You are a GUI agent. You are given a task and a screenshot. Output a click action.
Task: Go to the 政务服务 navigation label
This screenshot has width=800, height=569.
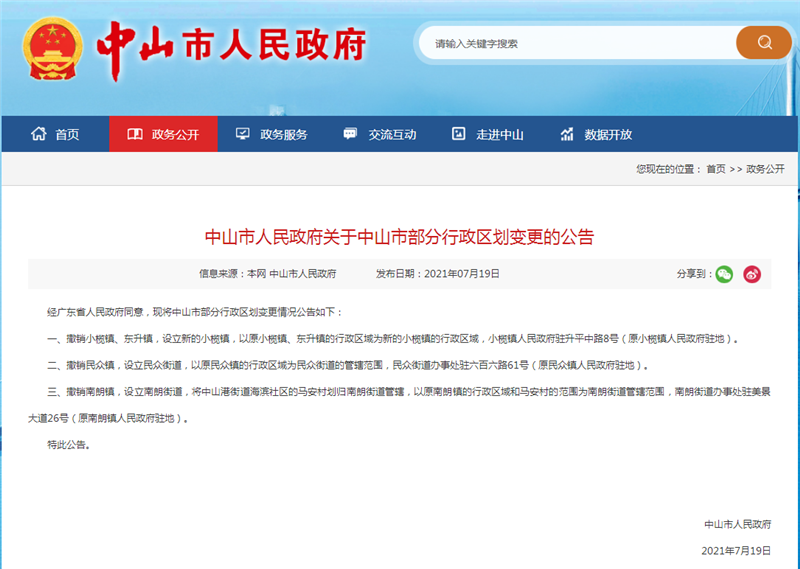click(x=284, y=135)
